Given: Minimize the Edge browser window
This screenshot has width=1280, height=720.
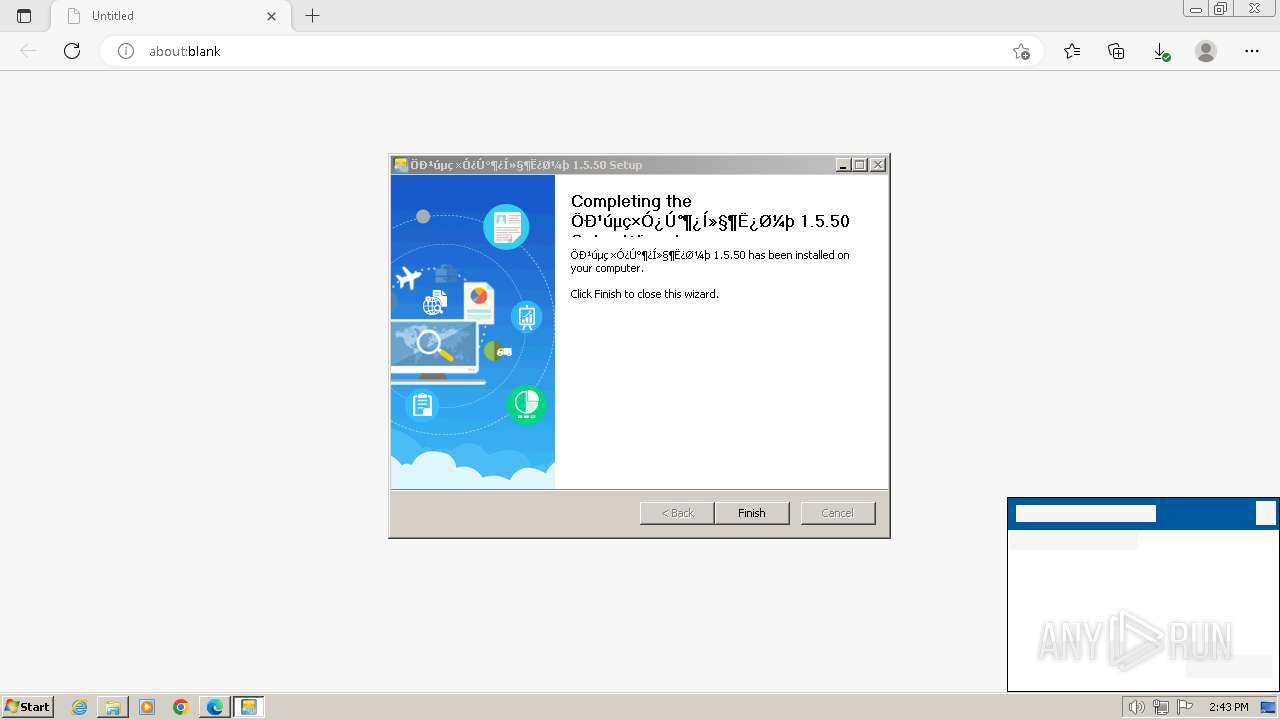Looking at the screenshot, I should [1196, 9].
